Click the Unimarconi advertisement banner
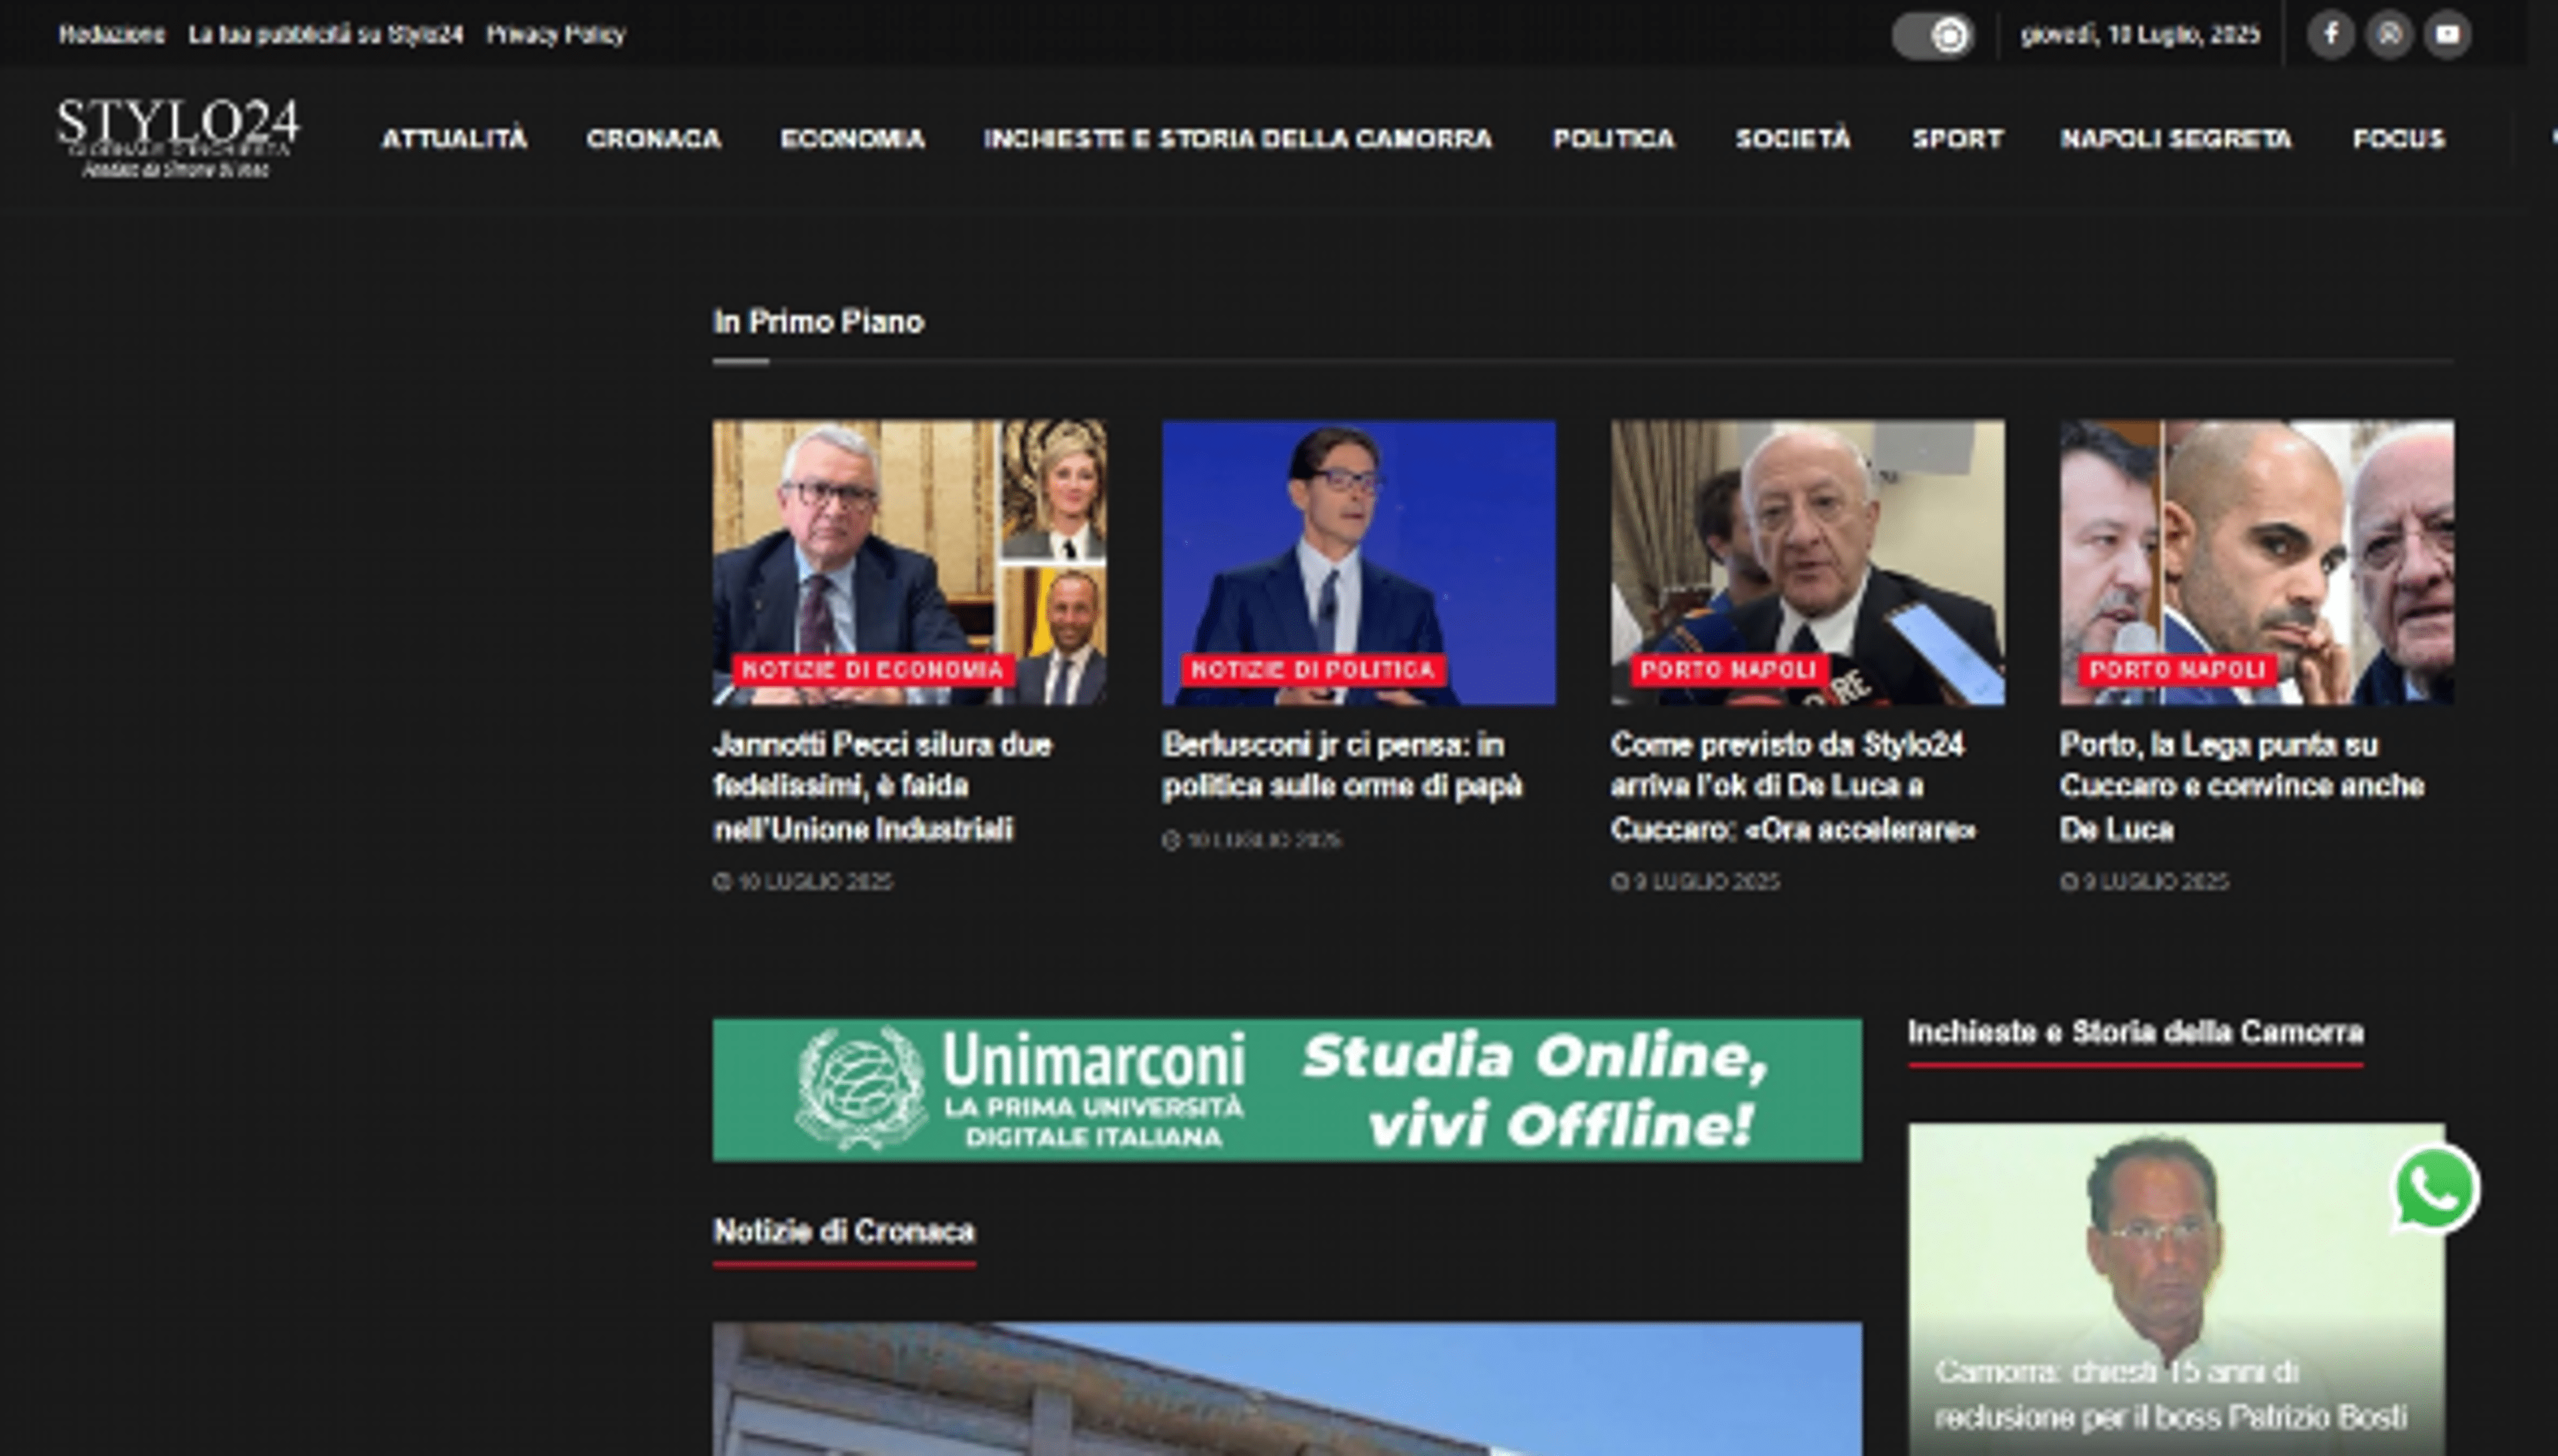The width and height of the screenshot is (2558, 1456). (x=1286, y=1089)
